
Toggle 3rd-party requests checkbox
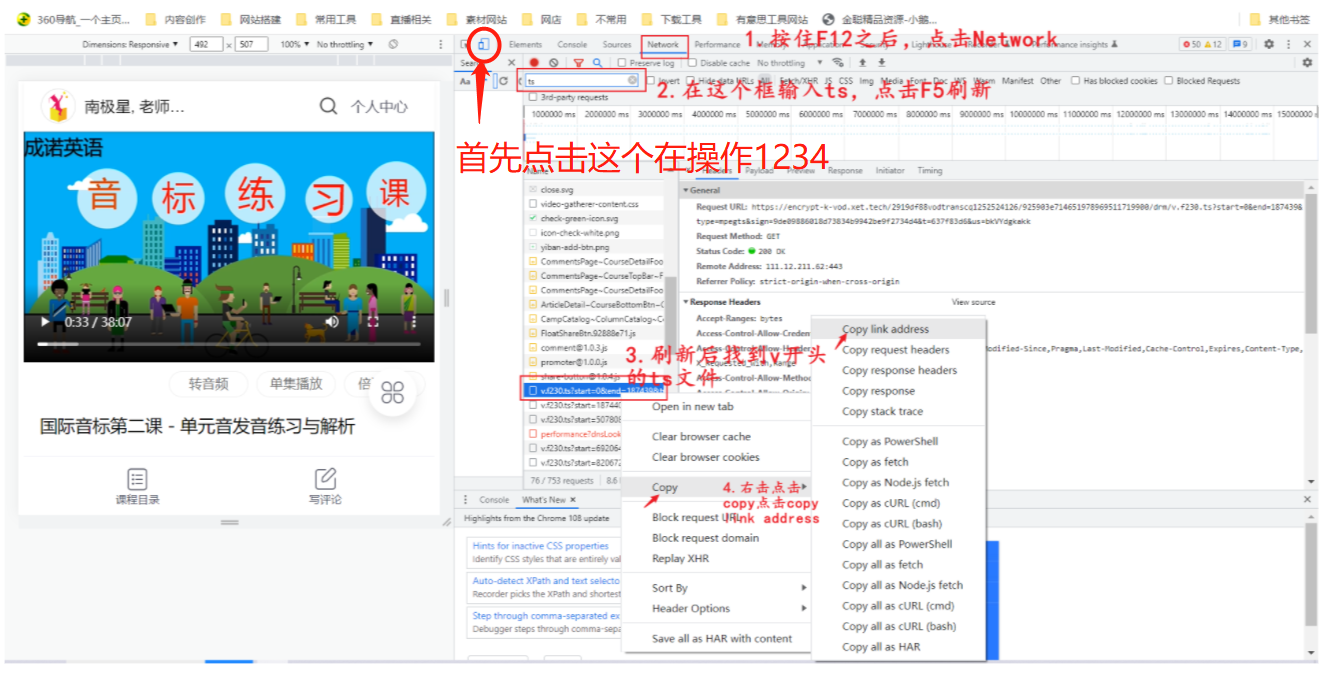pyautogui.click(x=533, y=97)
